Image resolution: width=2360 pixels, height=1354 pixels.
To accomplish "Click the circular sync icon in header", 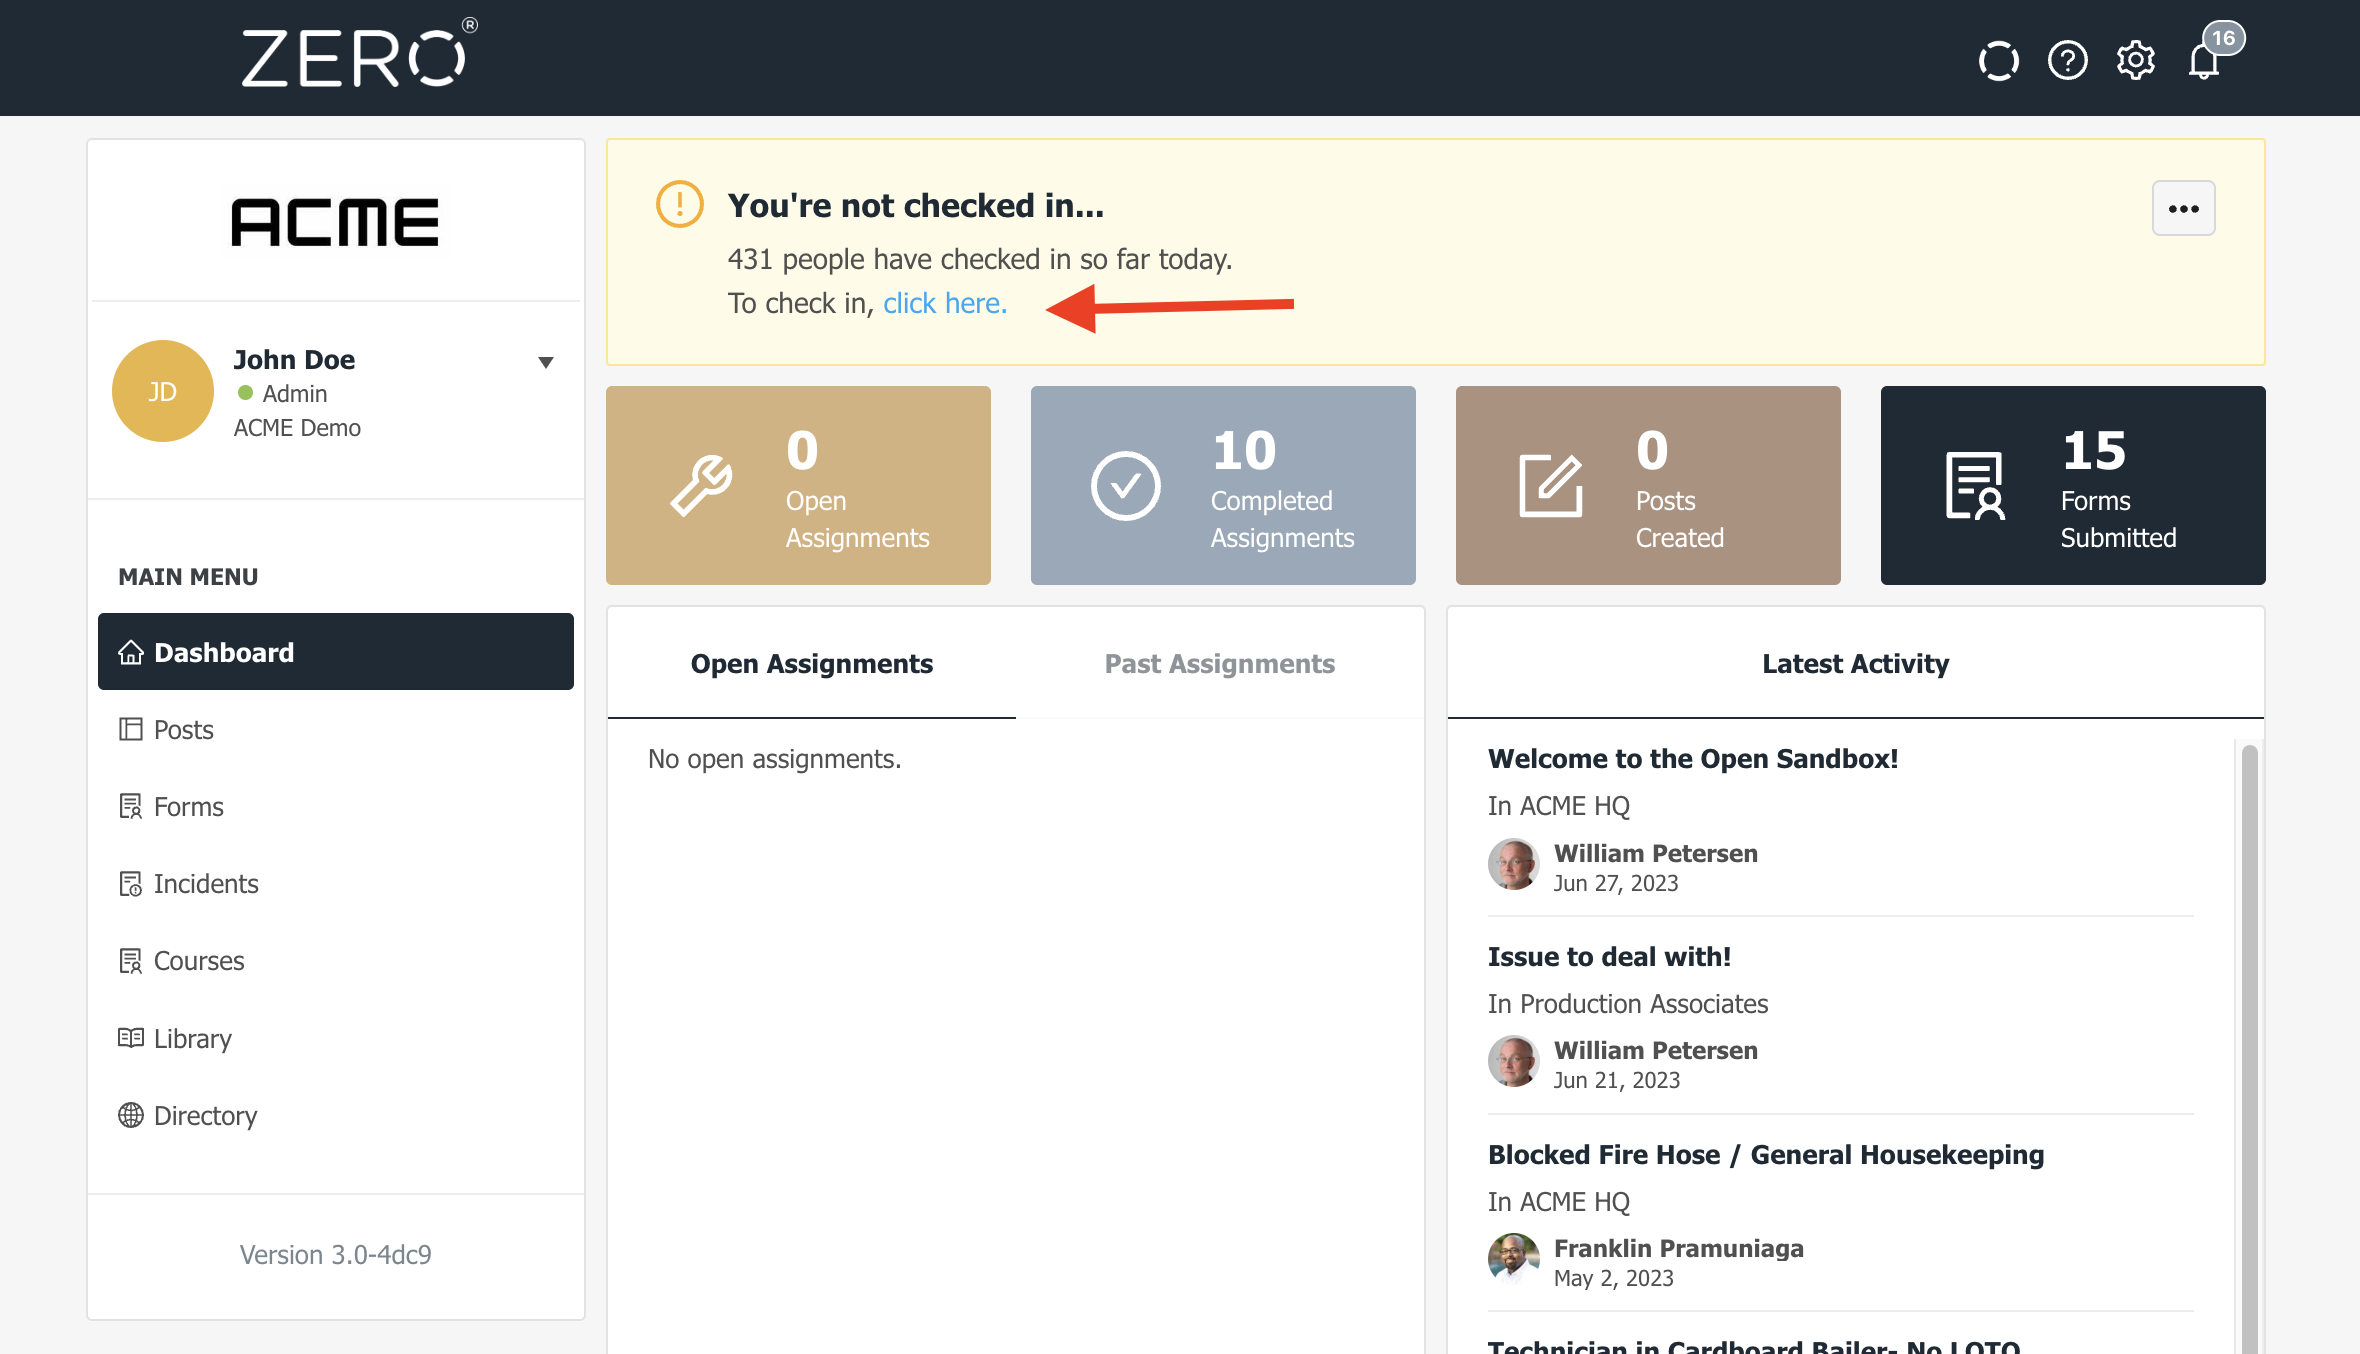I will click(x=1998, y=61).
